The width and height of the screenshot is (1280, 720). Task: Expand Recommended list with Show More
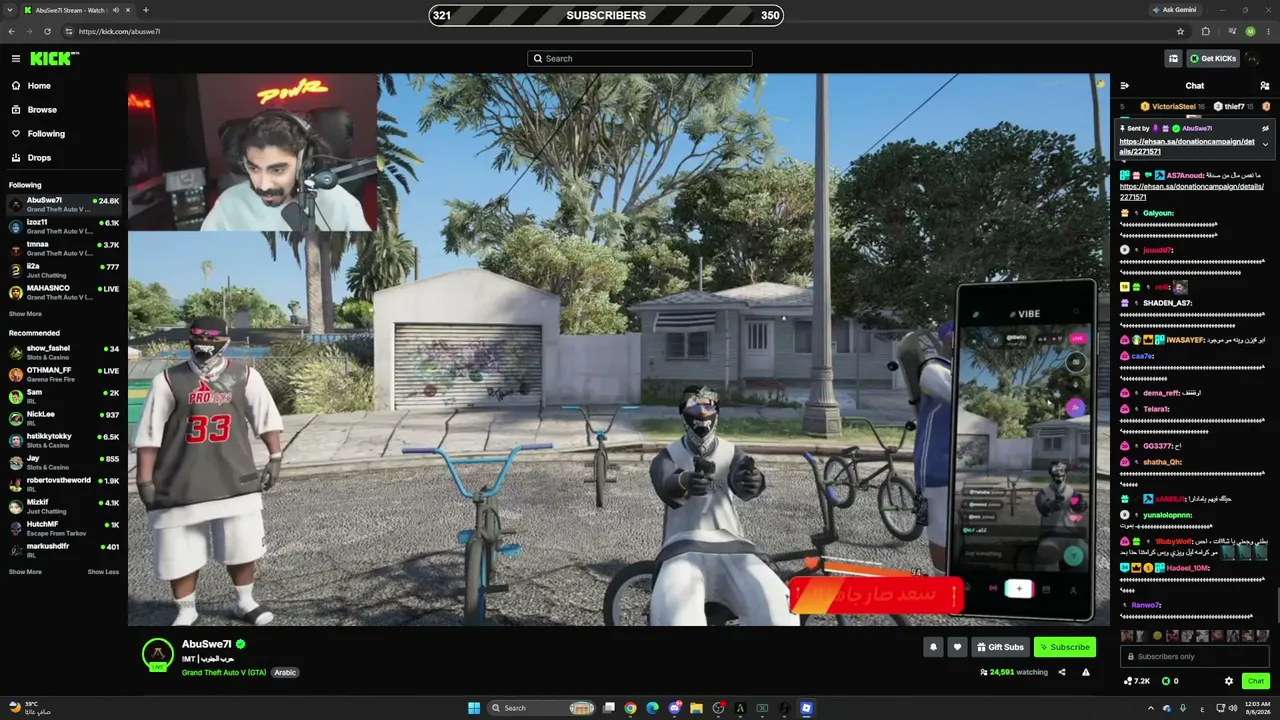(25, 572)
